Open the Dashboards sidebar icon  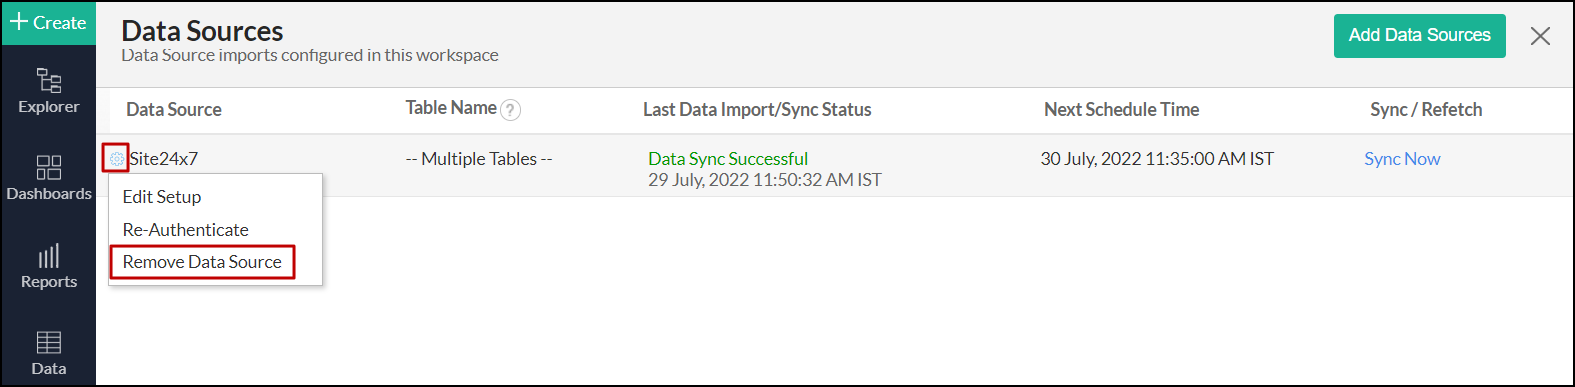48,178
